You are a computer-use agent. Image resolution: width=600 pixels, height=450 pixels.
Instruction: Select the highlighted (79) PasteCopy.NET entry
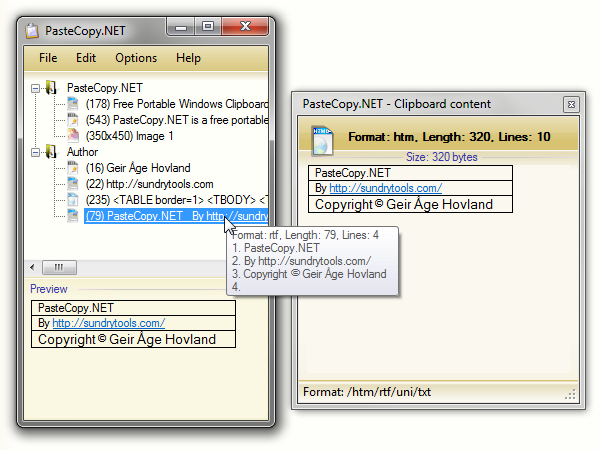(x=176, y=216)
